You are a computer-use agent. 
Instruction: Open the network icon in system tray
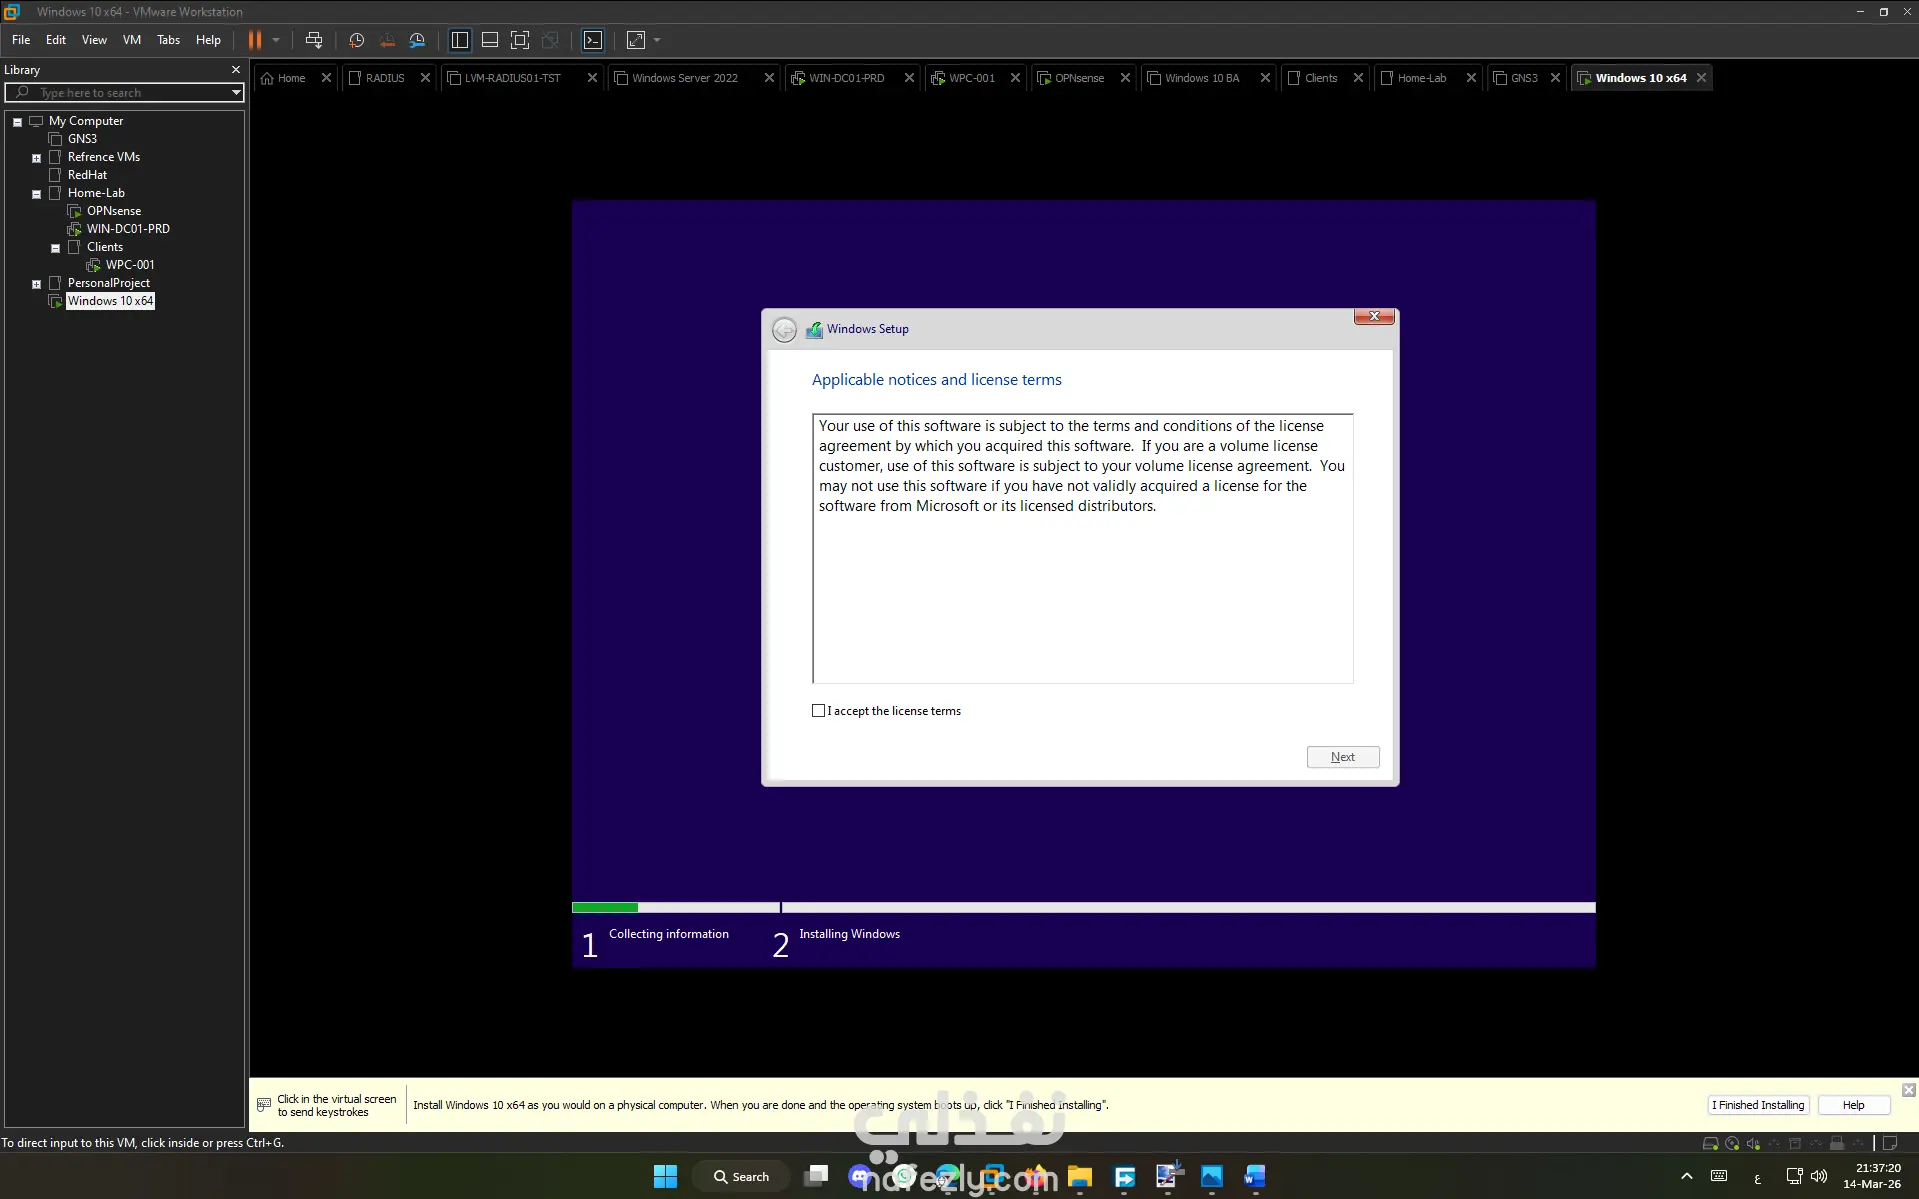tap(1794, 1176)
